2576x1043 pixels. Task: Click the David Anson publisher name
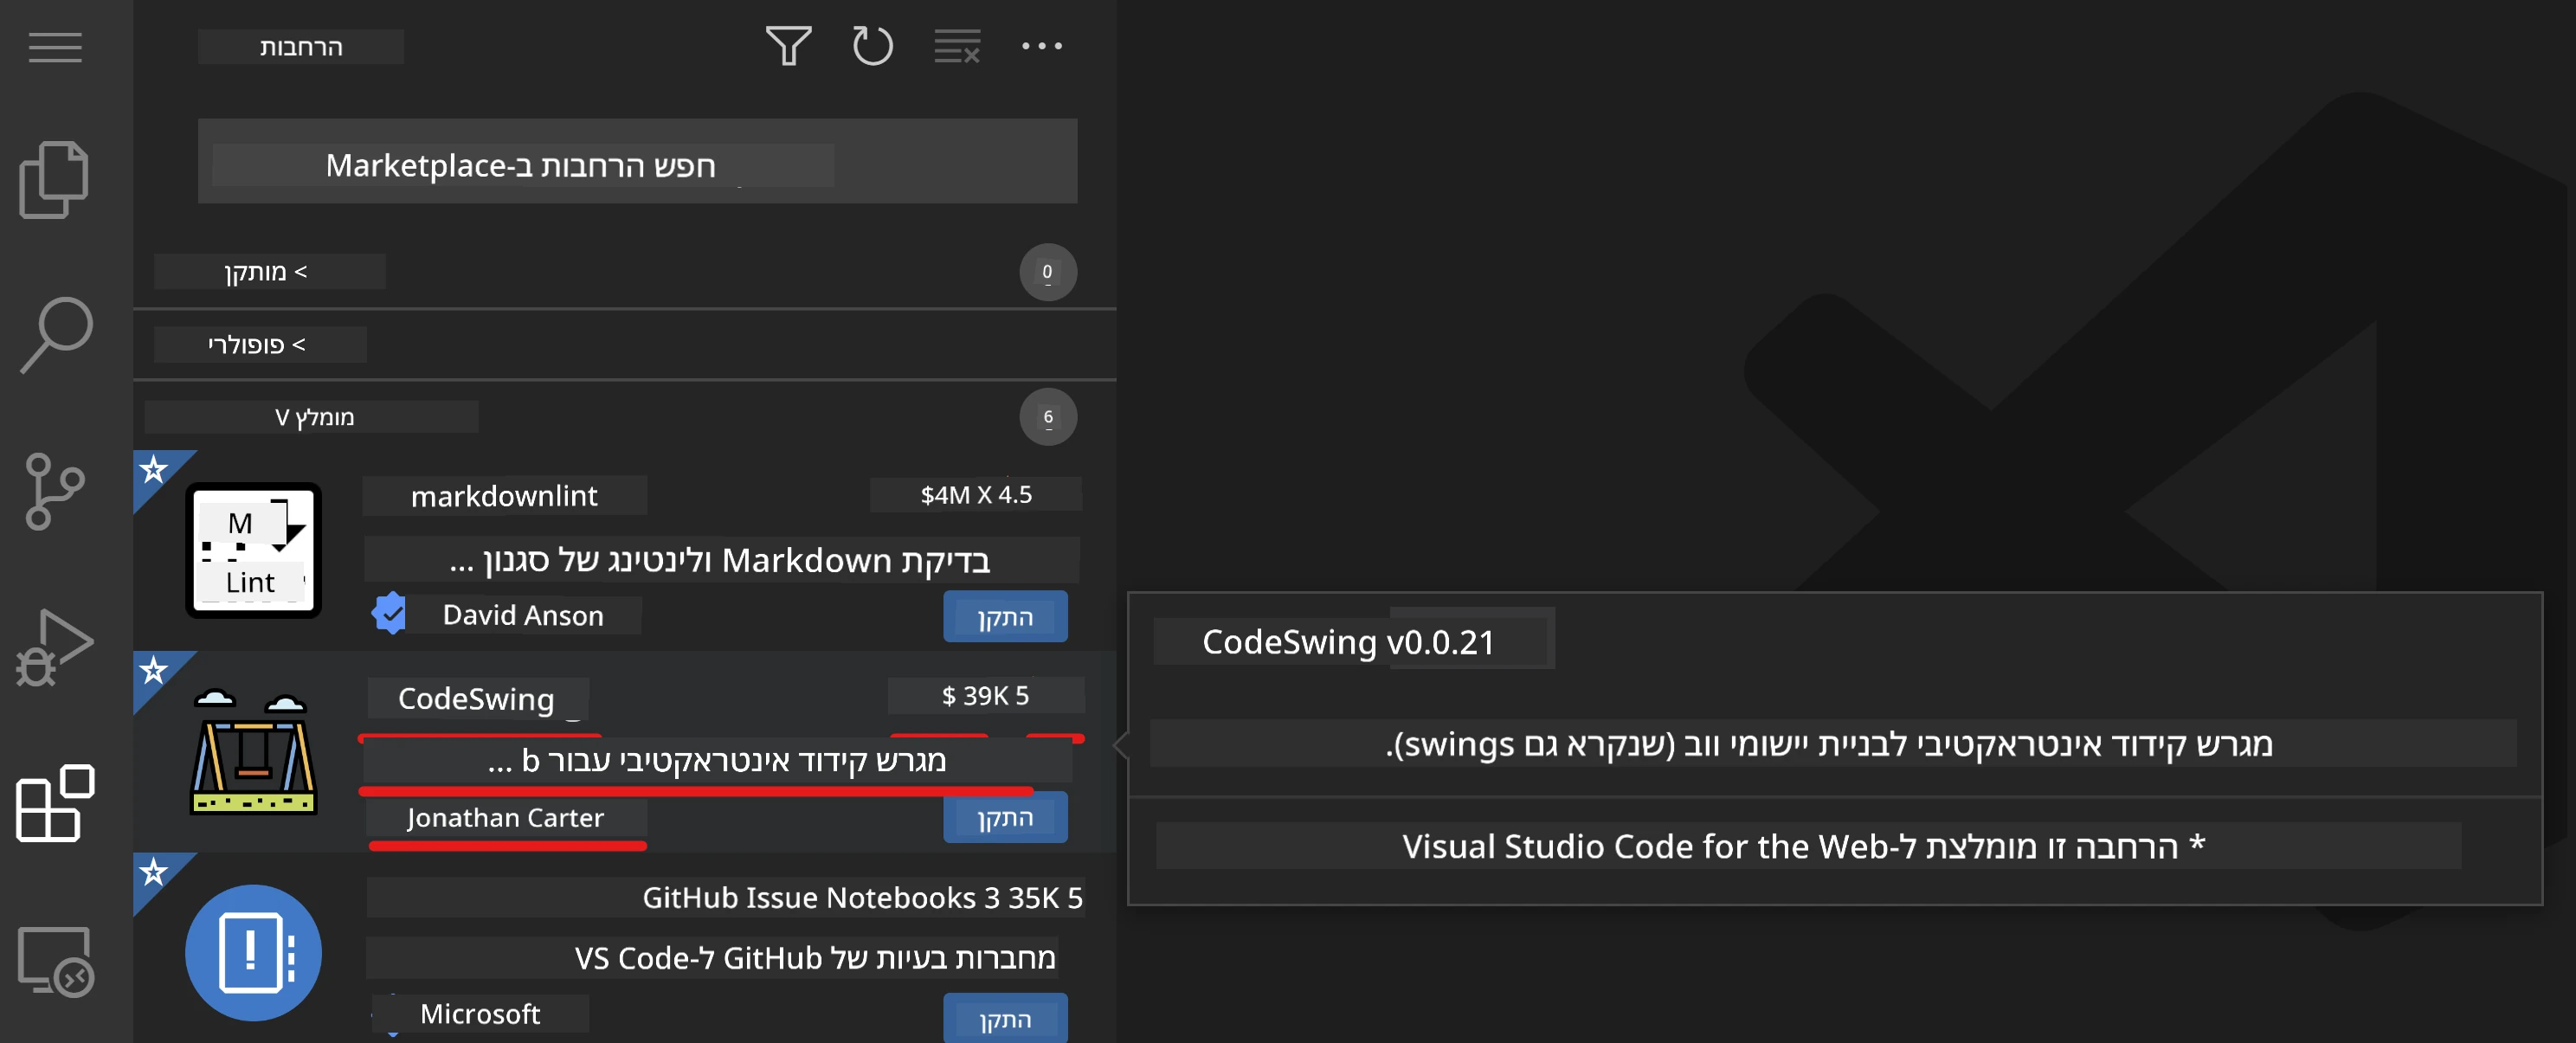pyautogui.click(x=523, y=615)
